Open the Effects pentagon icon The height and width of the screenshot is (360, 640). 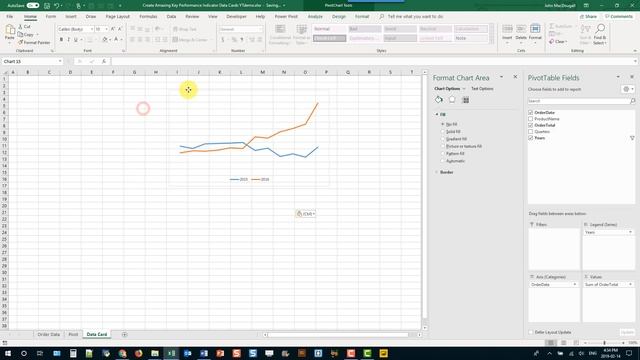tap(452, 100)
